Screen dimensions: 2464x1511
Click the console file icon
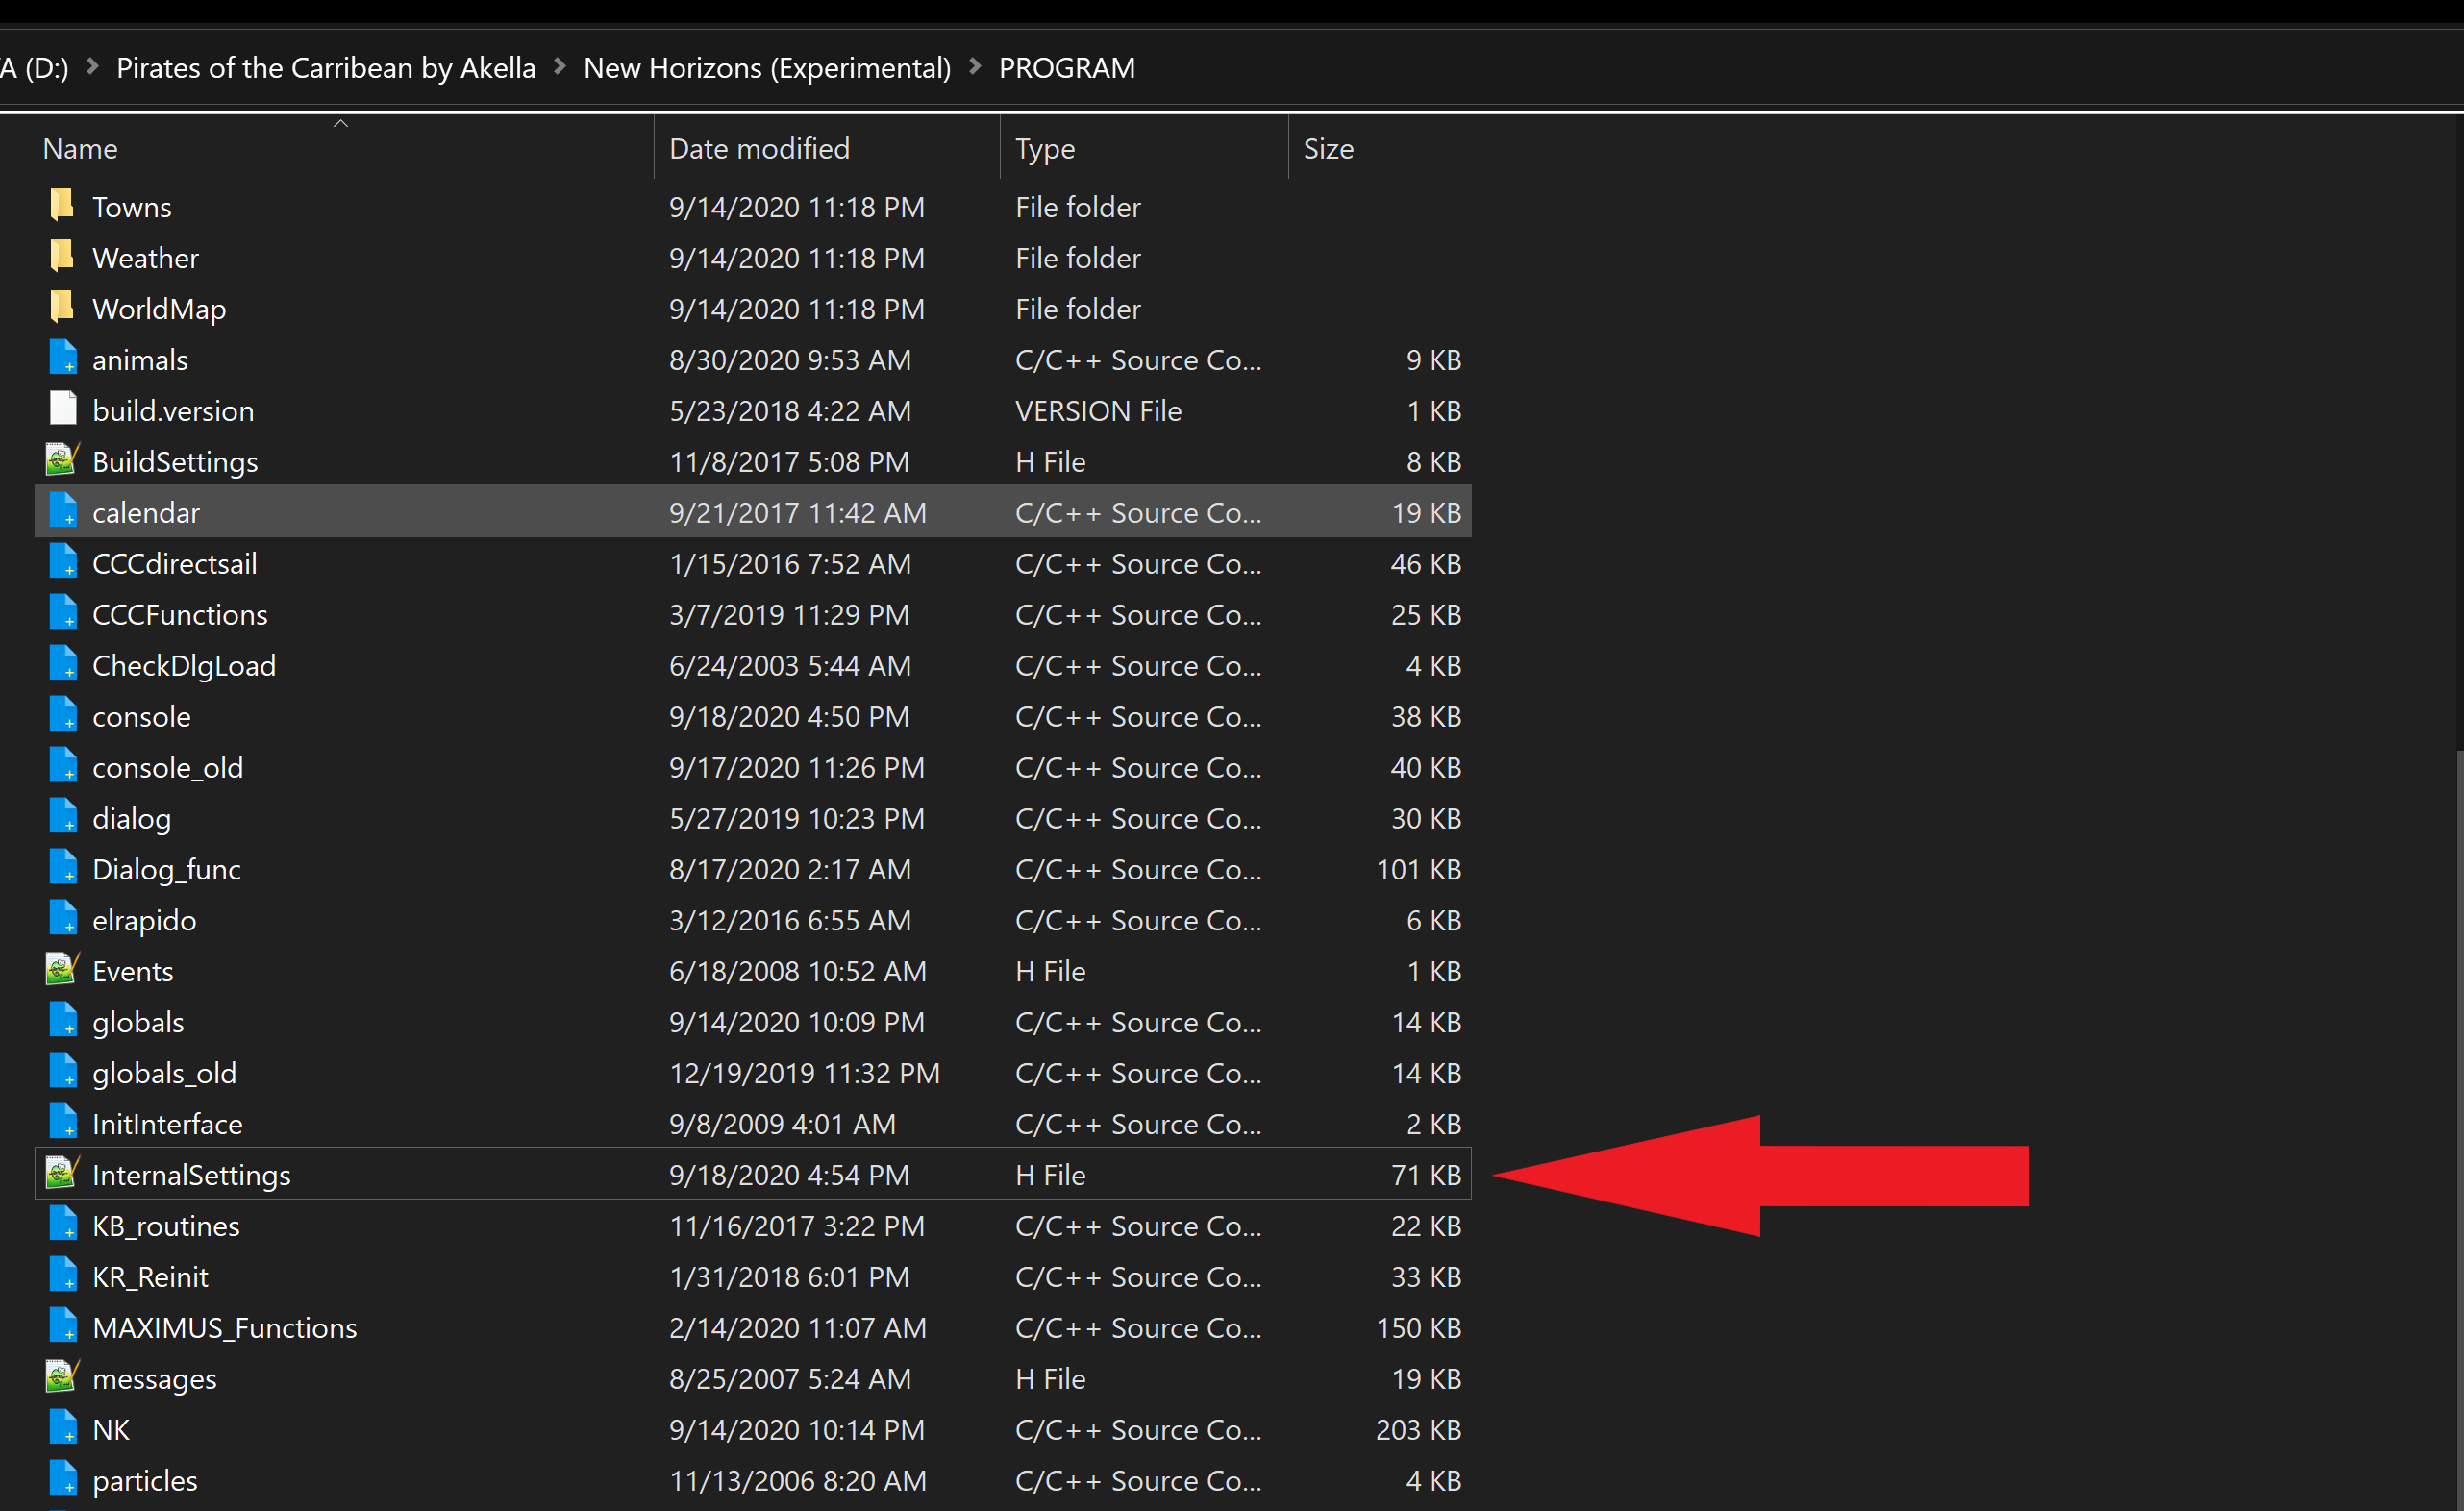click(x=62, y=716)
